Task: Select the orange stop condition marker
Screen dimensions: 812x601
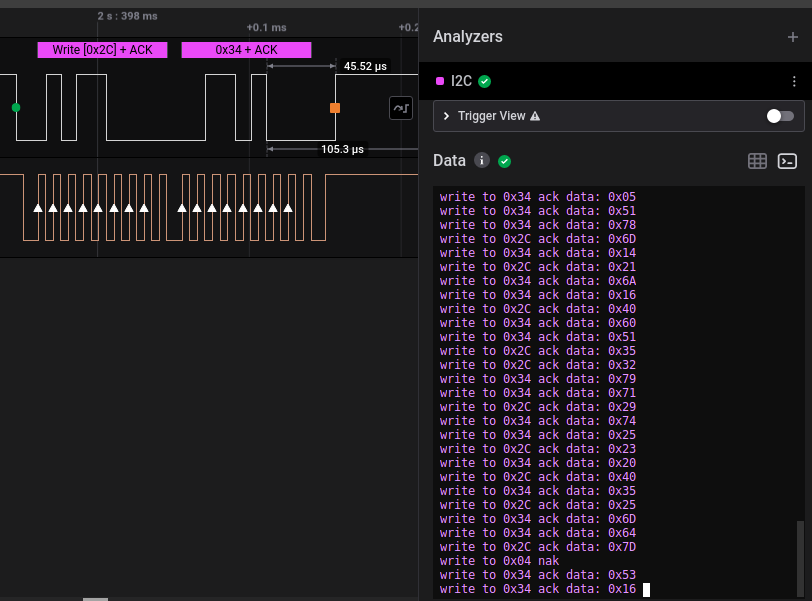Action: click(335, 108)
